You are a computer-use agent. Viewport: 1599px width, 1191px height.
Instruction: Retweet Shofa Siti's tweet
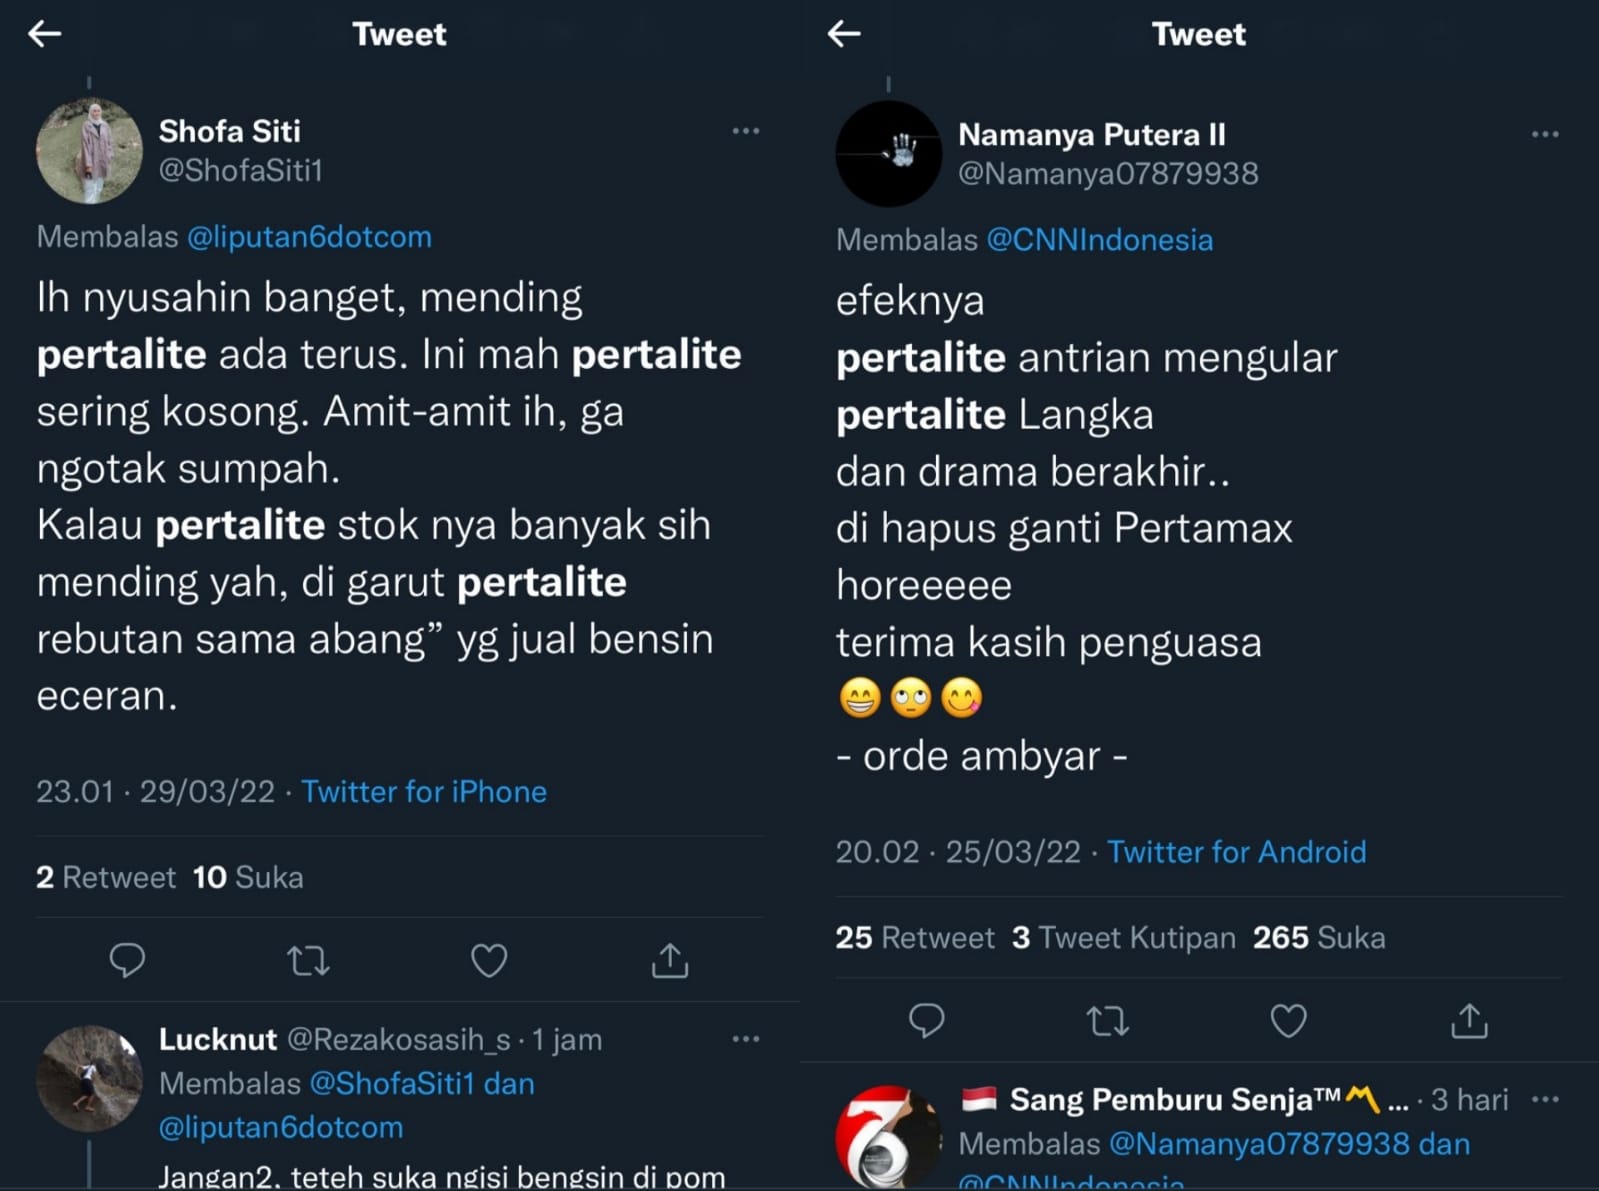pyautogui.click(x=308, y=961)
